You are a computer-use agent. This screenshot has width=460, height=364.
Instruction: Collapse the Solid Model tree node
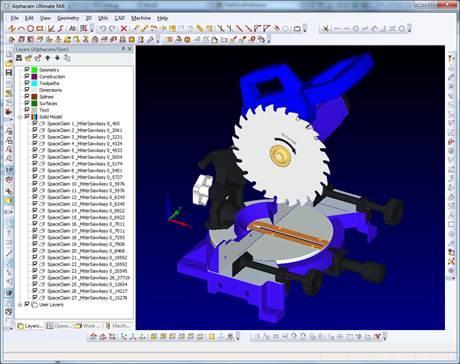tap(20, 117)
